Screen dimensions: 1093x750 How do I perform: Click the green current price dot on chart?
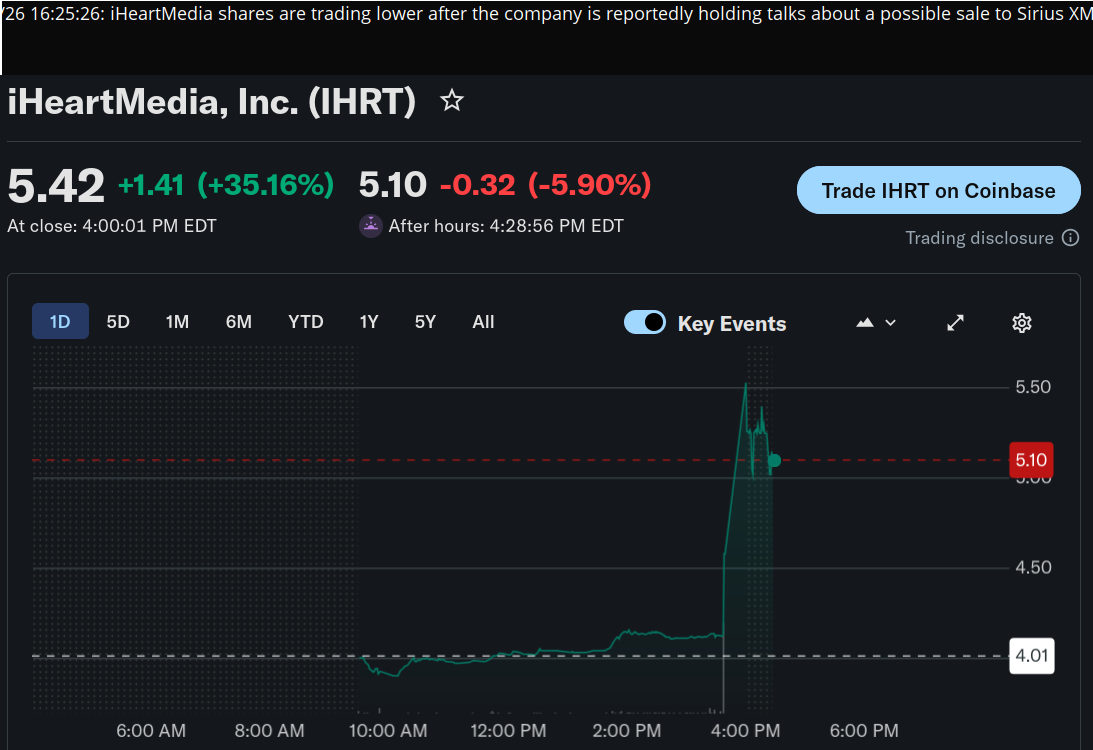774,460
